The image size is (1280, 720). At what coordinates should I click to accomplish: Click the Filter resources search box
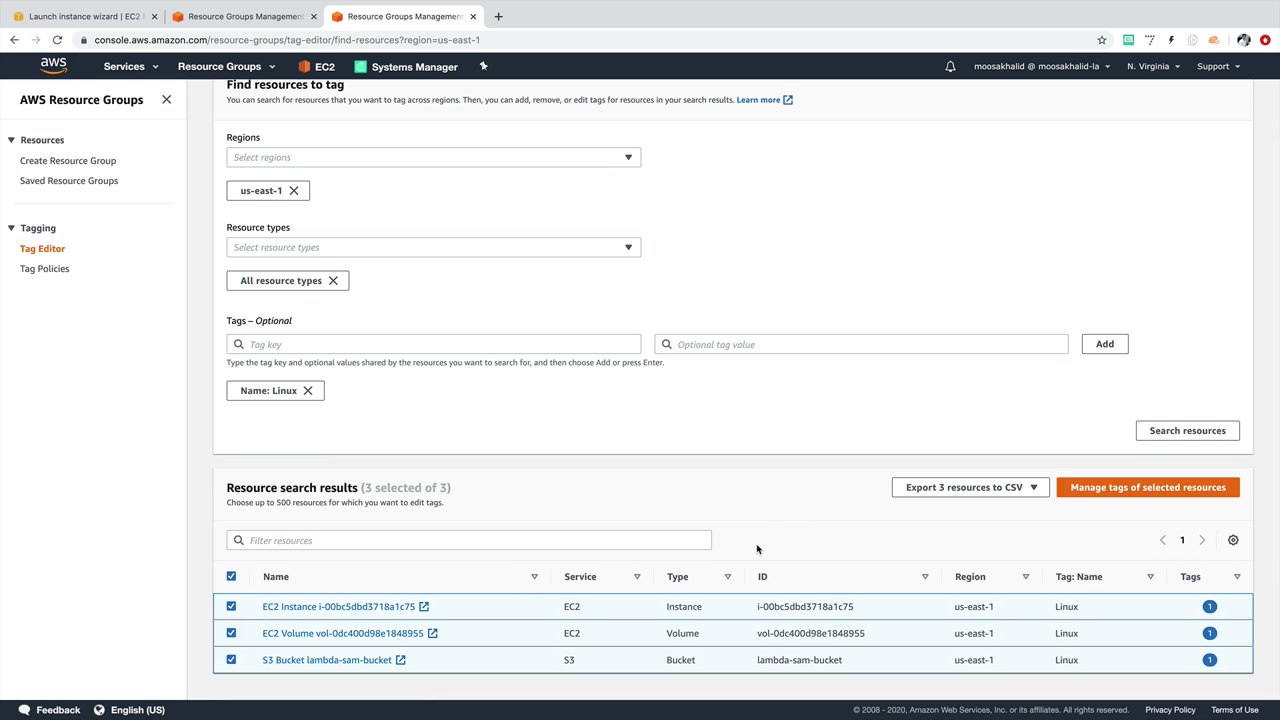469,541
